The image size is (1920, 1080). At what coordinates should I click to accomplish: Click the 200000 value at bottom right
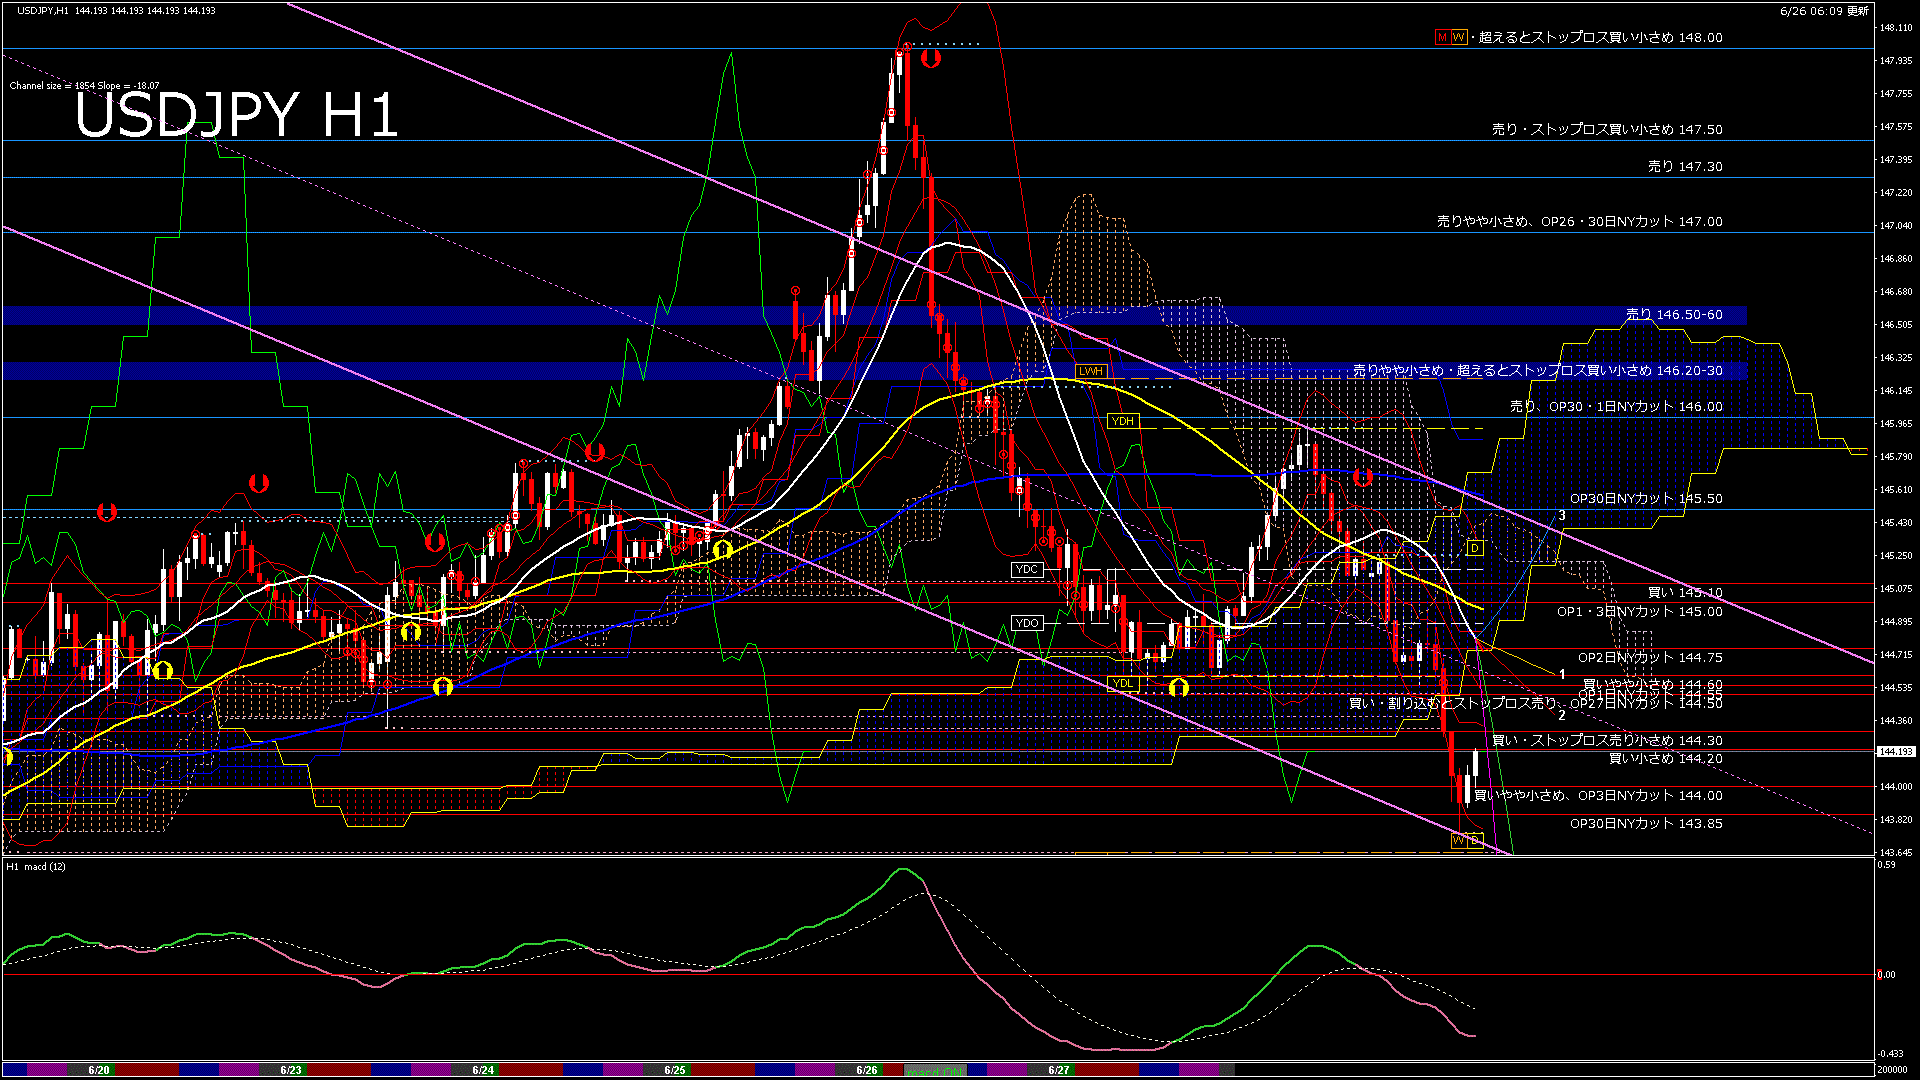click(1892, 1070)
